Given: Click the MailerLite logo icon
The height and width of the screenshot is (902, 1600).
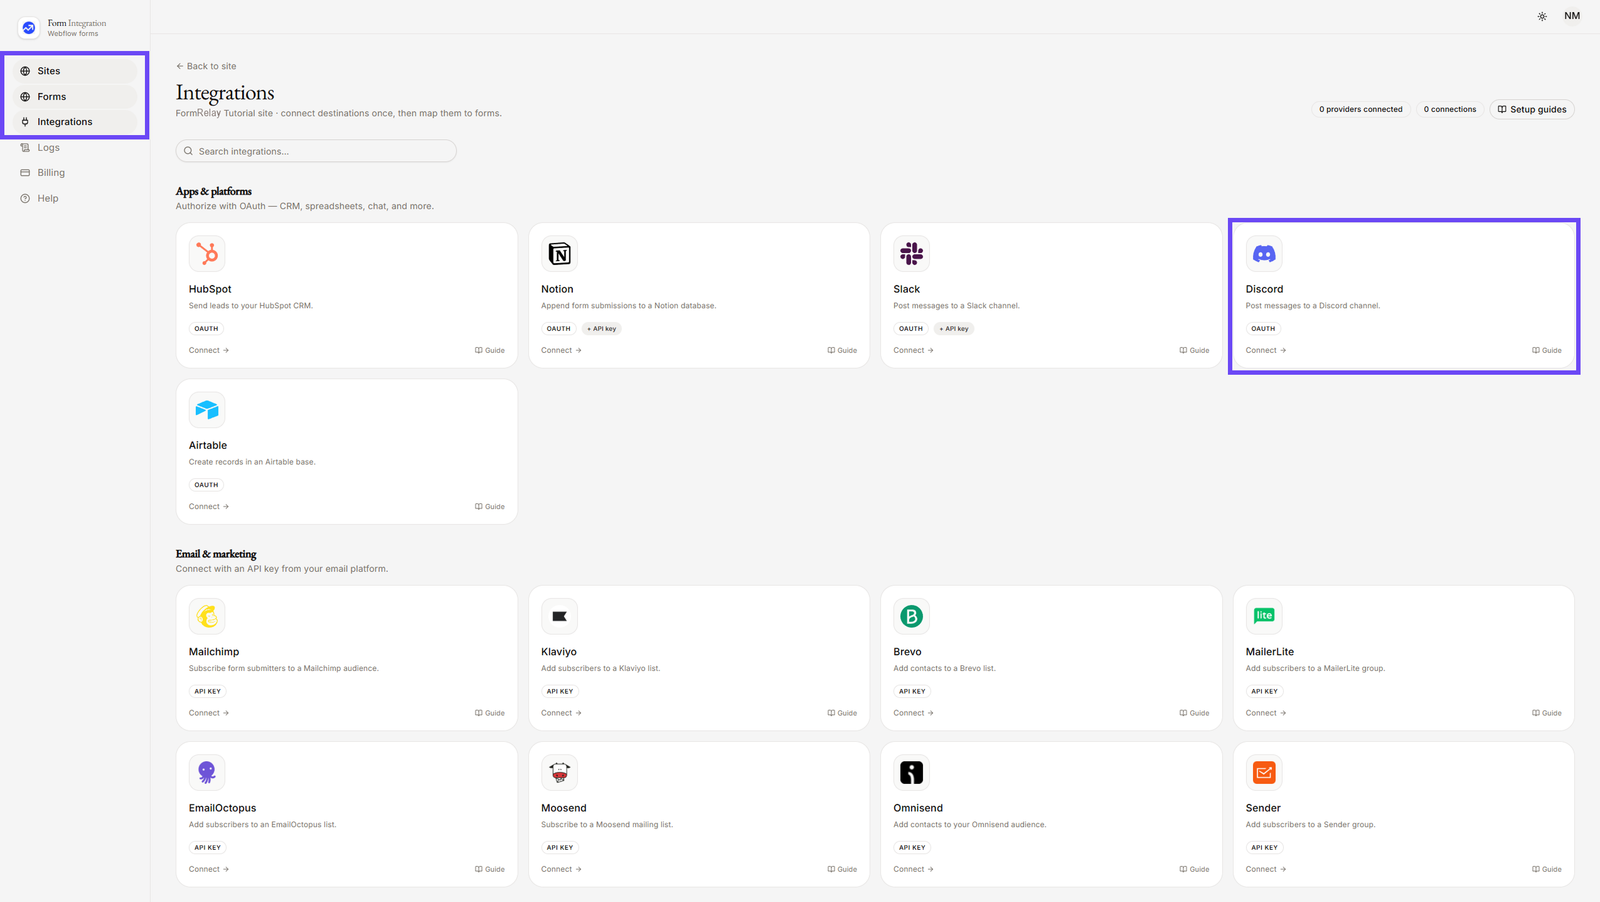Looking at the screenshot, I should 1264,616.
